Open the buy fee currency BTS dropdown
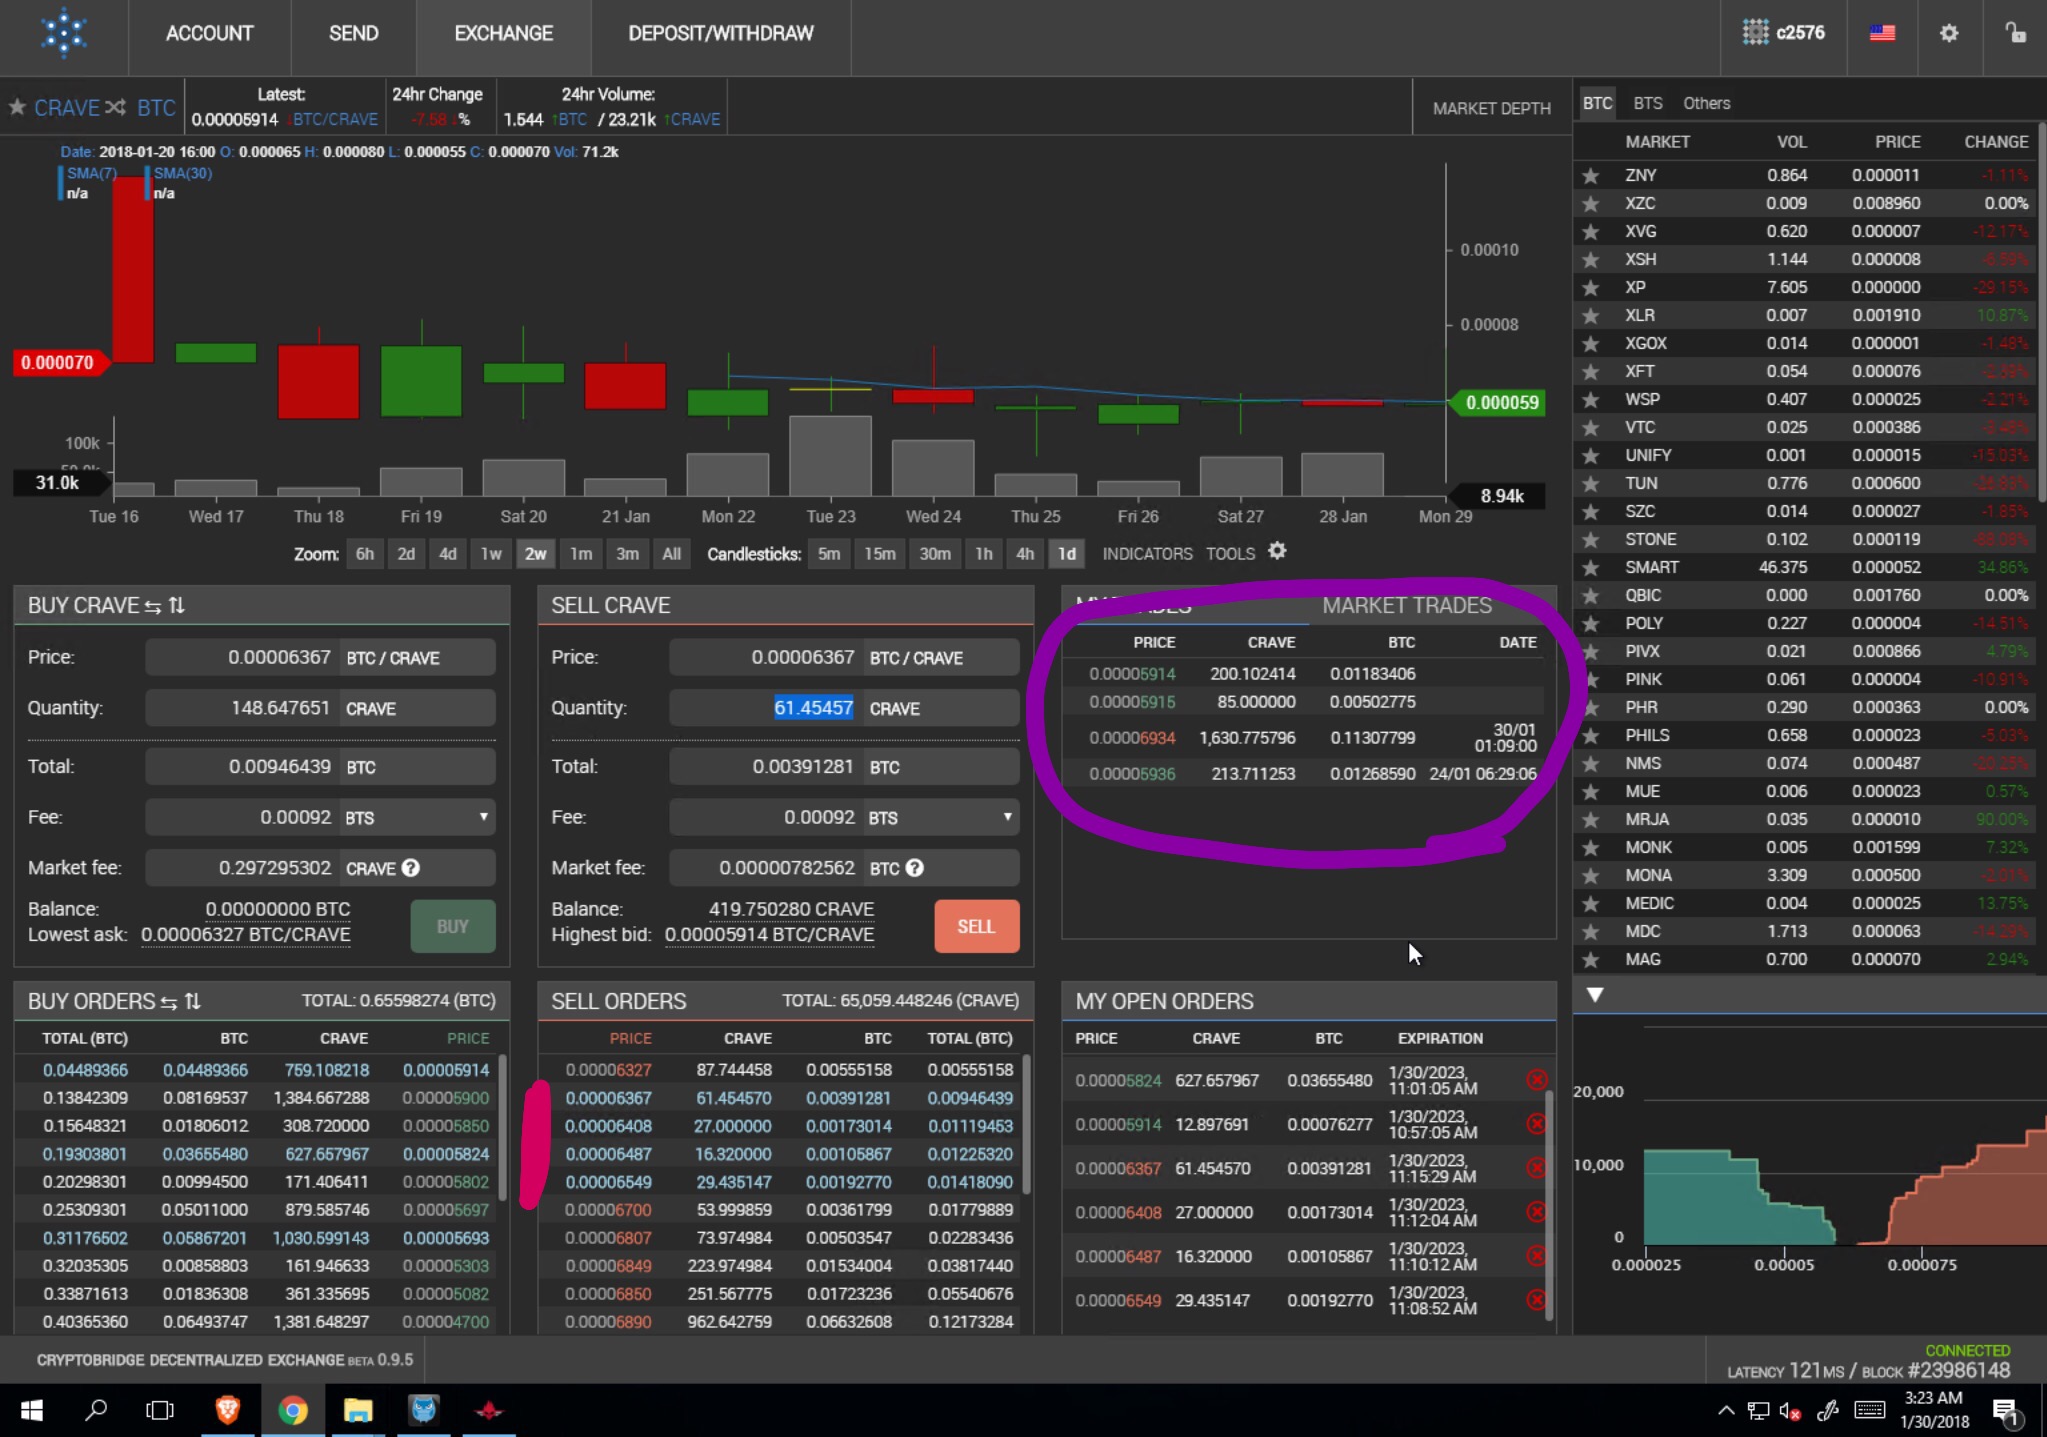Viewport: 2047px width, 1437px height. click(x=417, y=817)
